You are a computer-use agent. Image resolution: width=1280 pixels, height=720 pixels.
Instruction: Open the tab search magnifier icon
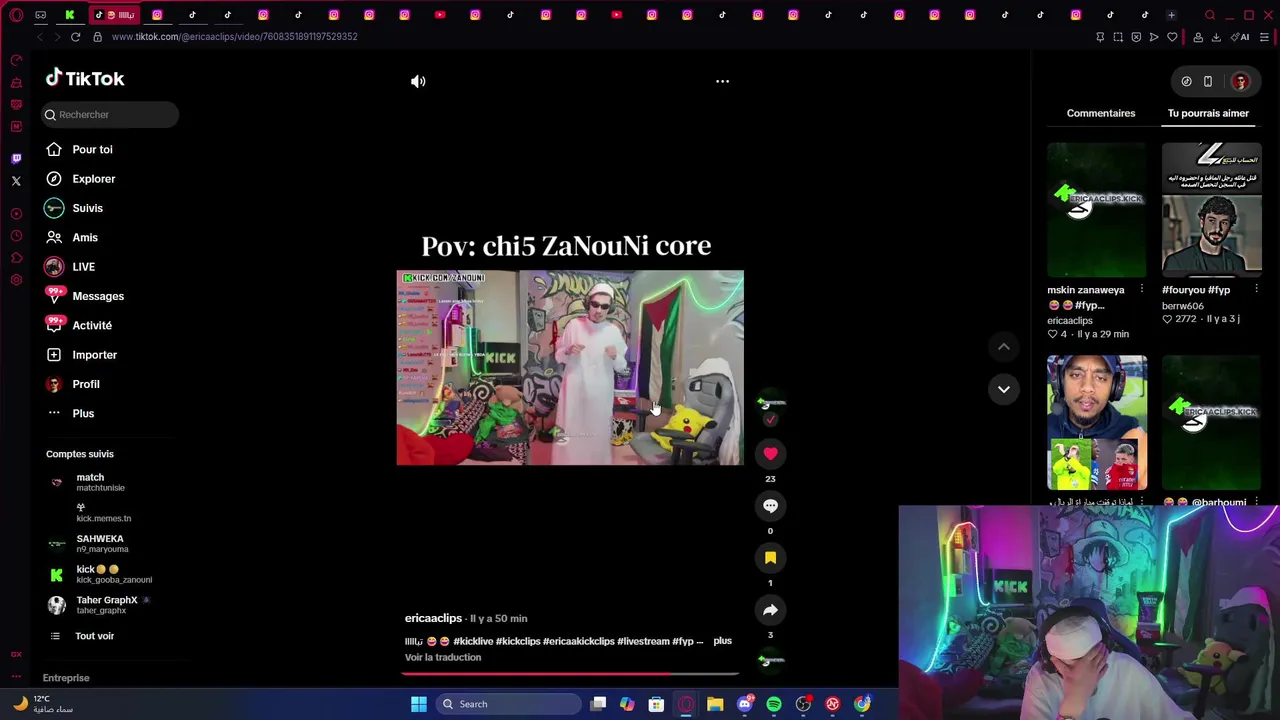pyautogui.click(x=1210, y=15)
